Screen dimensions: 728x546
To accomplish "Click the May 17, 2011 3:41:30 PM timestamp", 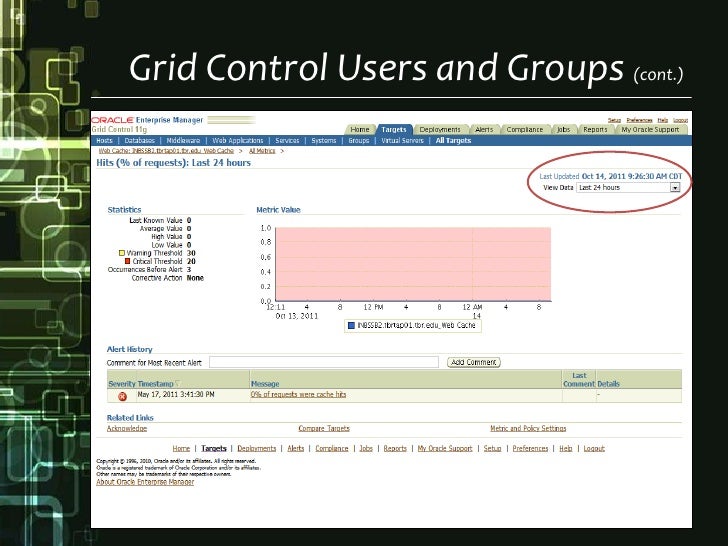I will (176, 395).
